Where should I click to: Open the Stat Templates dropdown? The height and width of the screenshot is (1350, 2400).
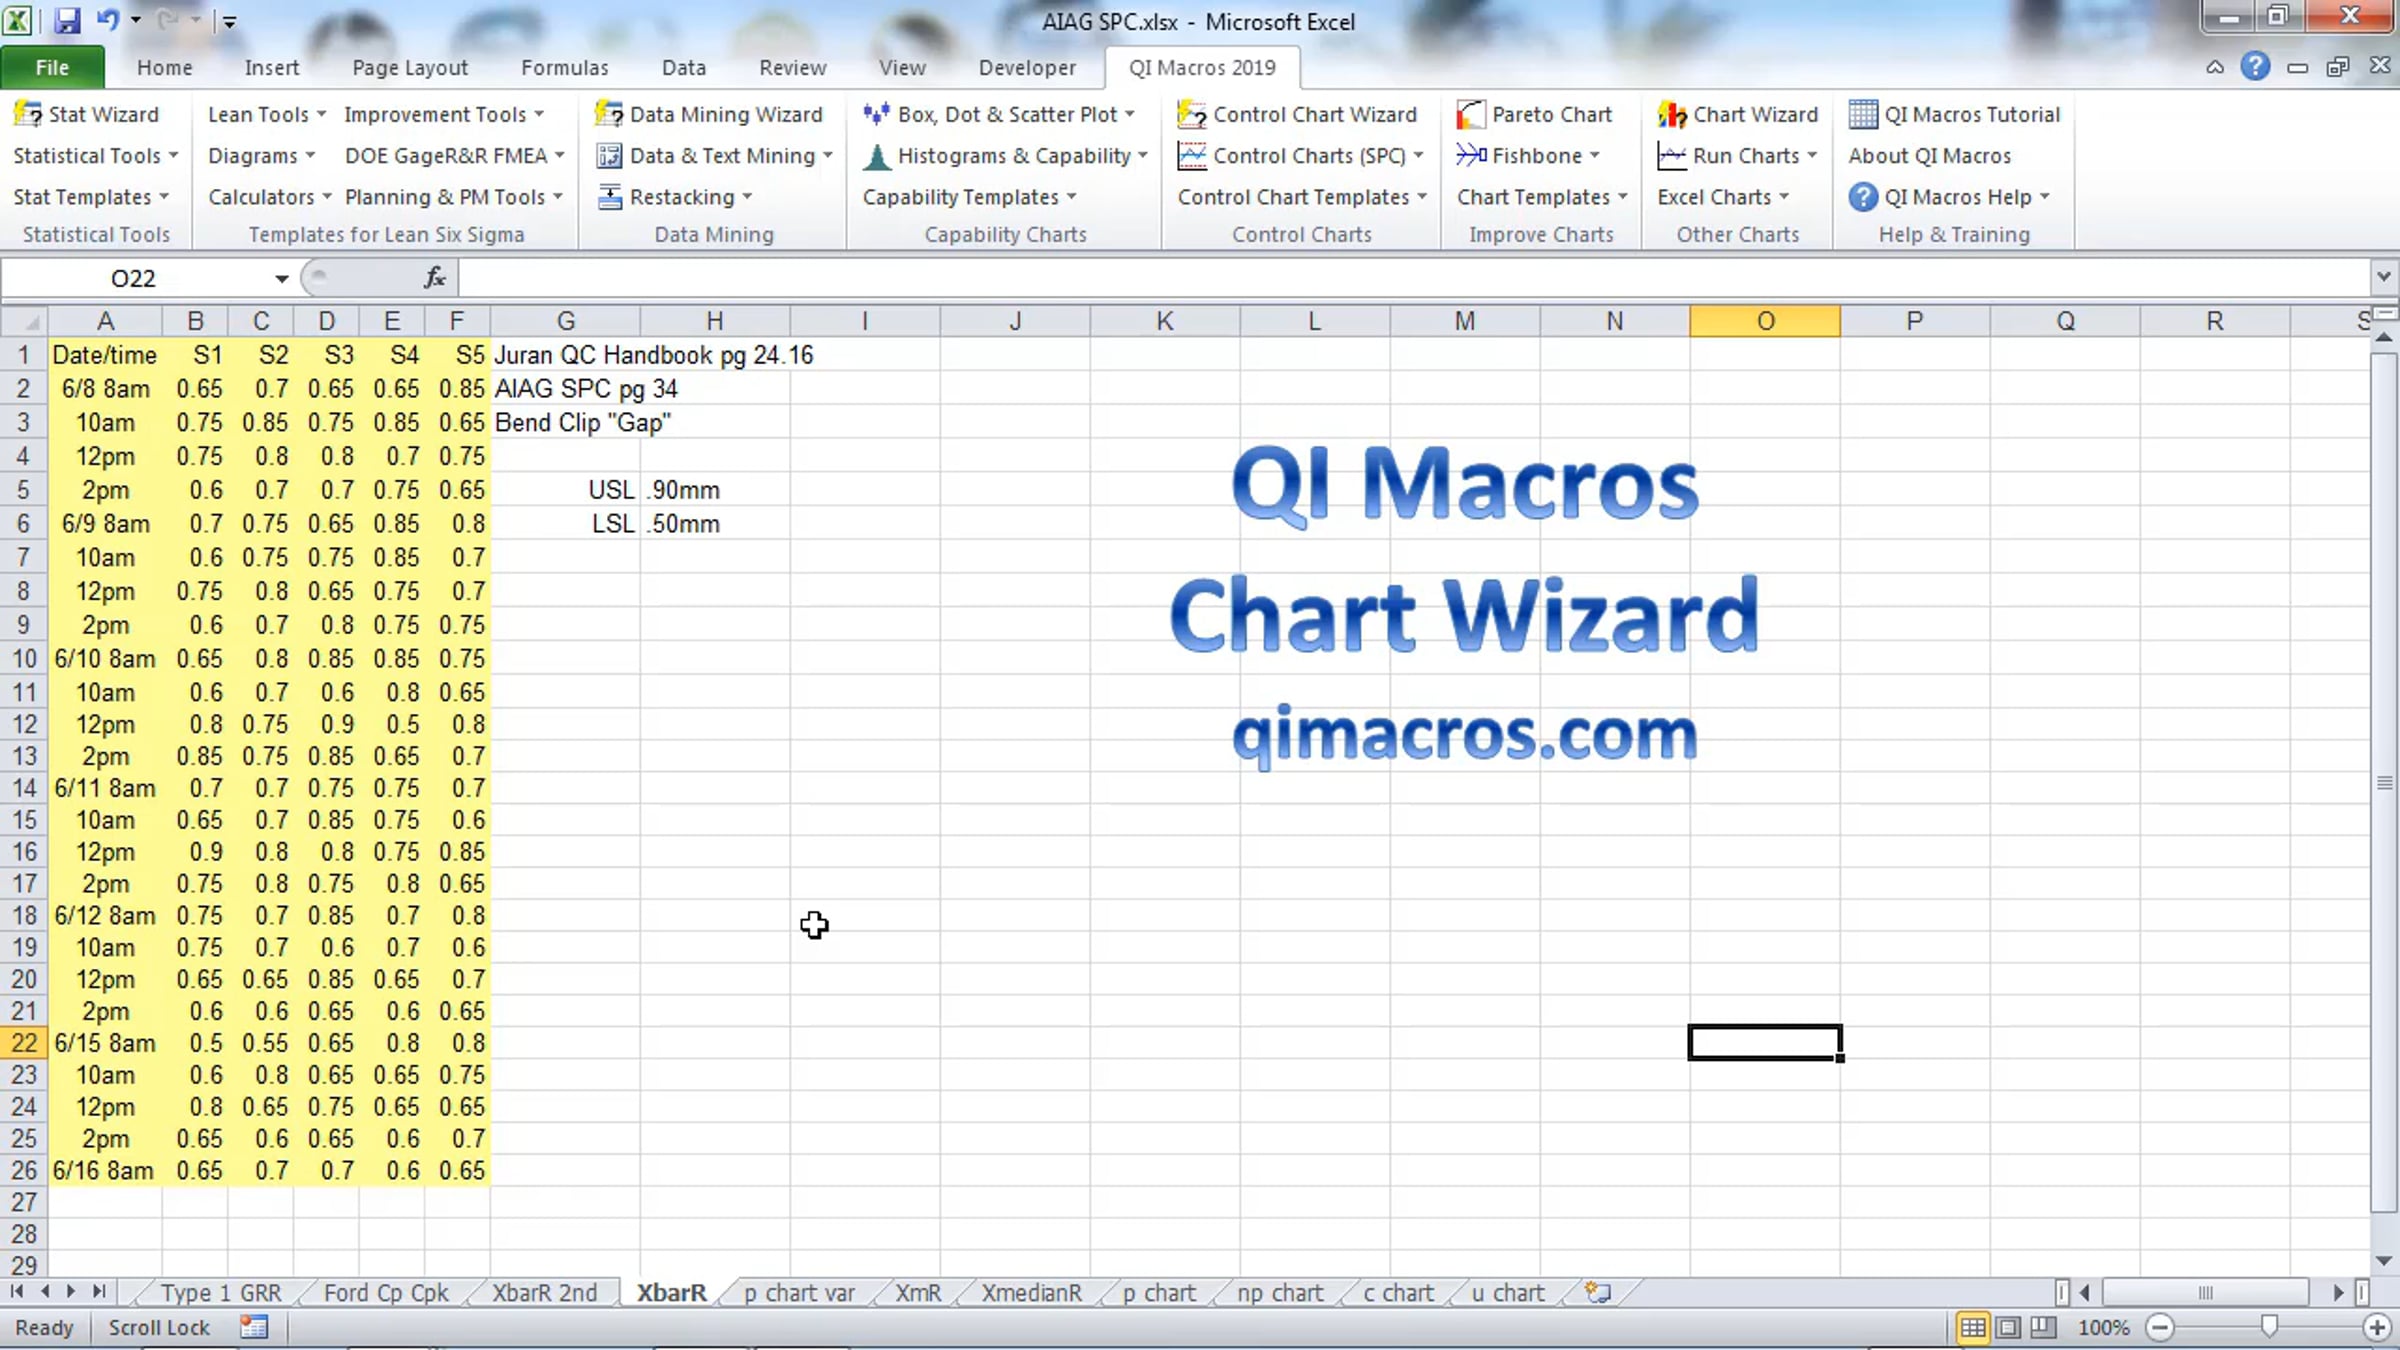point(91,197)
